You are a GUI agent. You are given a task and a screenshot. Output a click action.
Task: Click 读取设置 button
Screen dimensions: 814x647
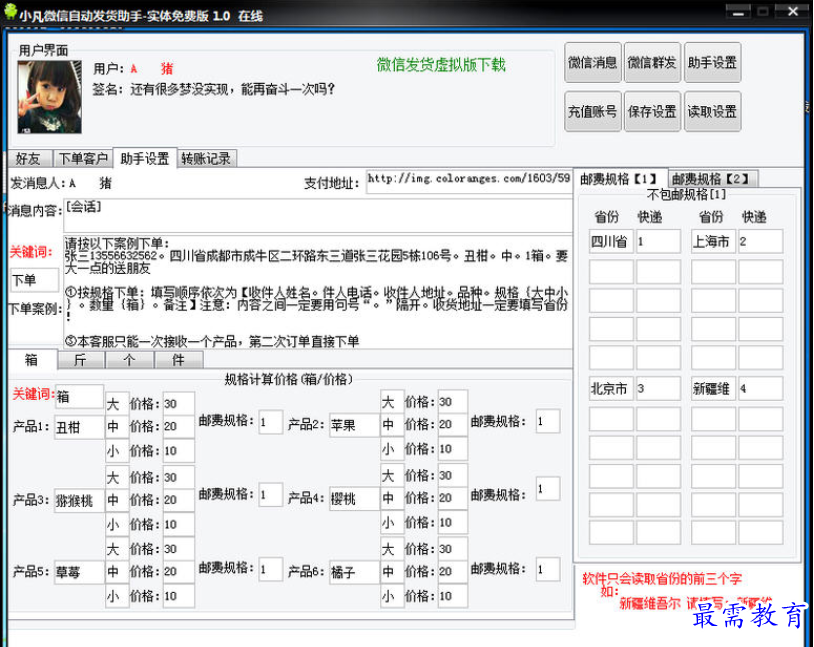click(x=712, y=112)
